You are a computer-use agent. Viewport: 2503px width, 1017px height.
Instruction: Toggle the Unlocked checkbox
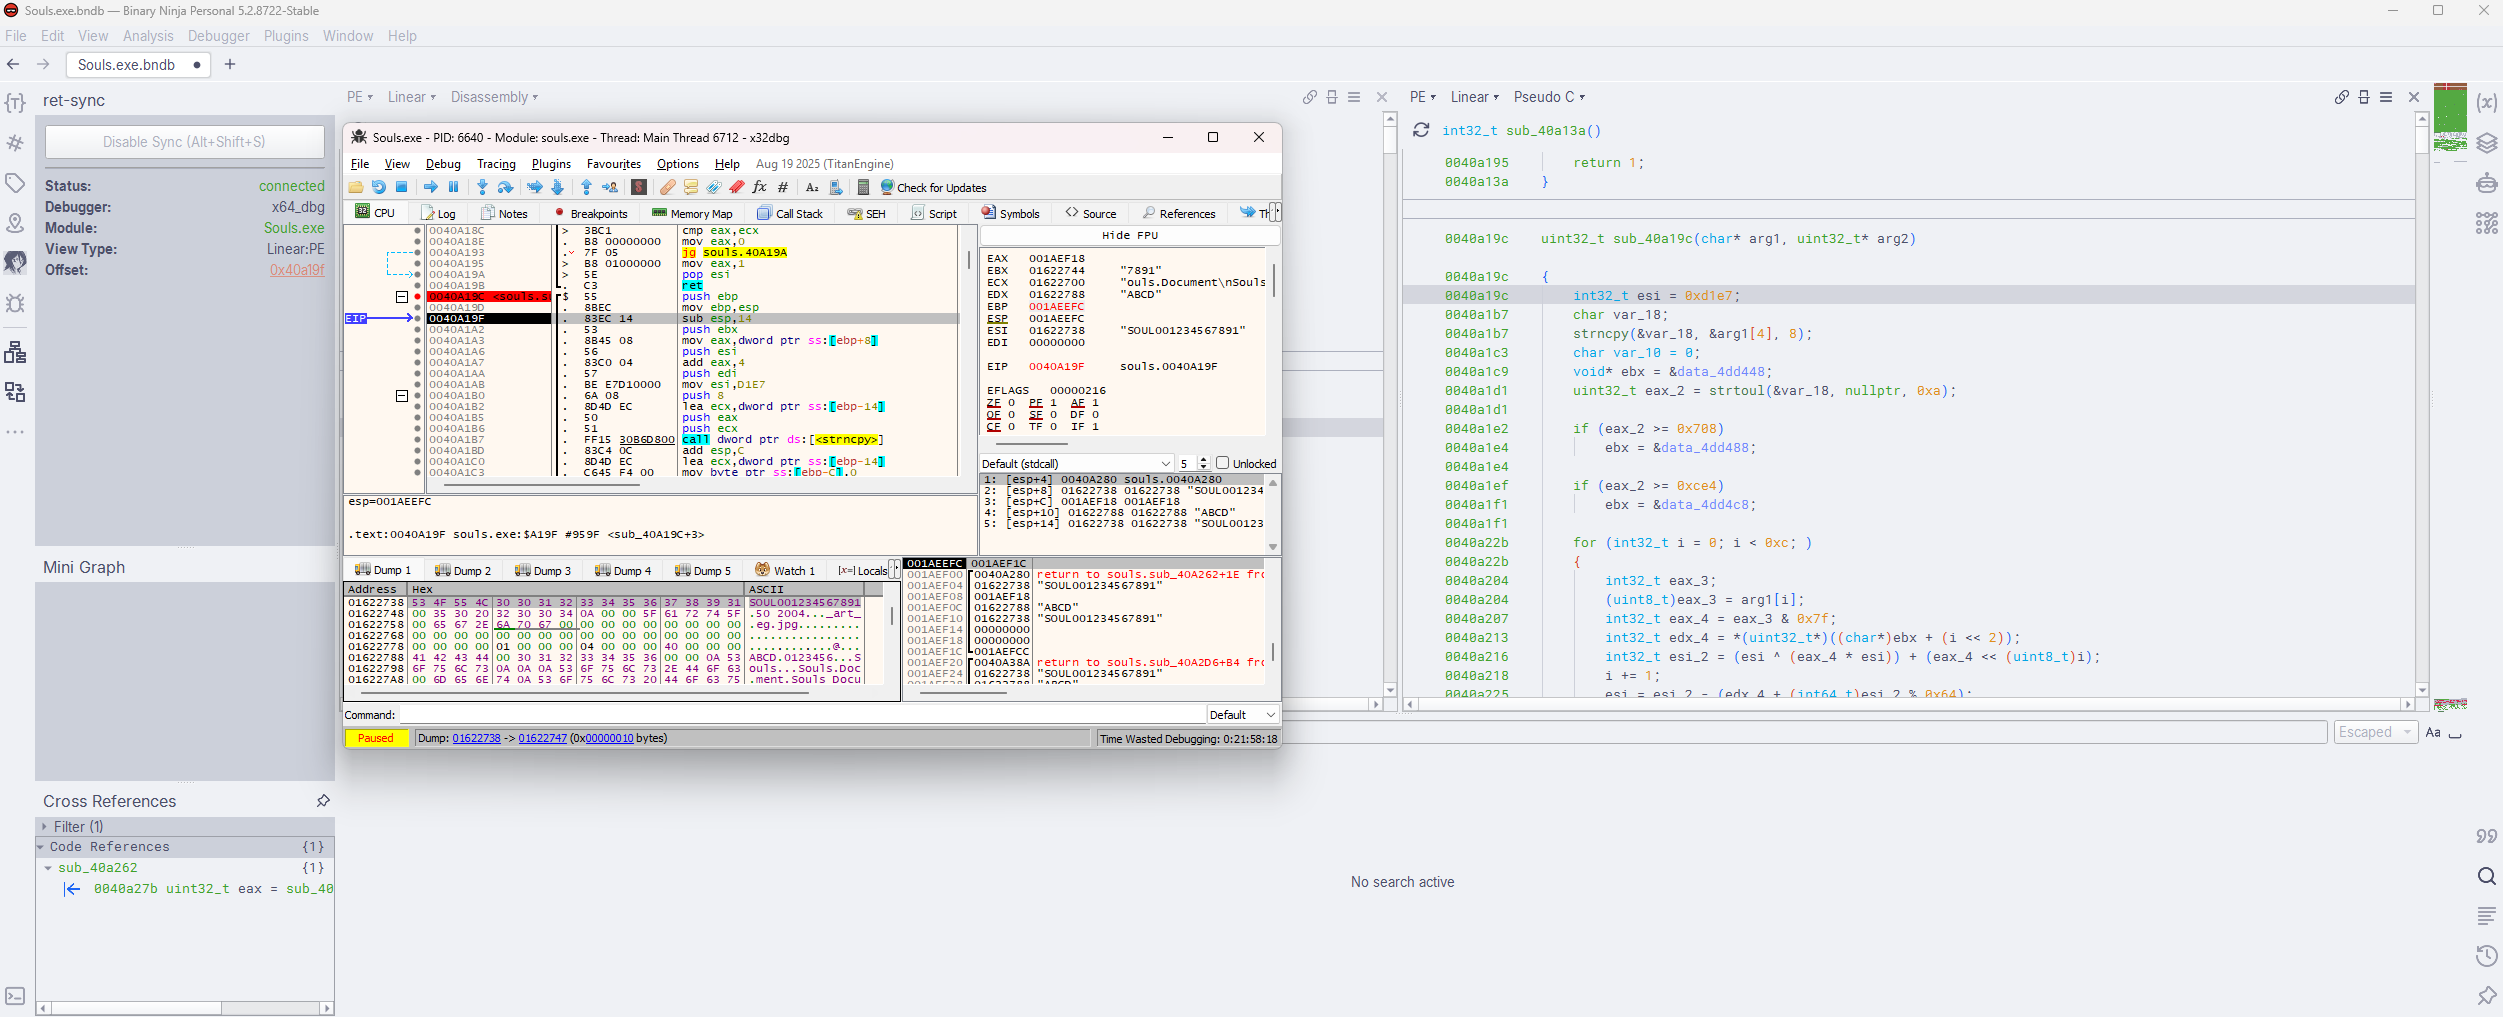pos(1222,463)
